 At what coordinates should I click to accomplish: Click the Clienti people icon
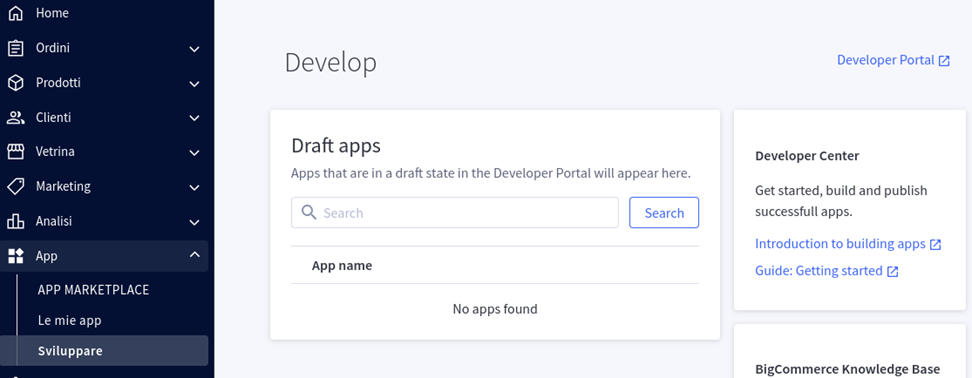coord(15,118)
